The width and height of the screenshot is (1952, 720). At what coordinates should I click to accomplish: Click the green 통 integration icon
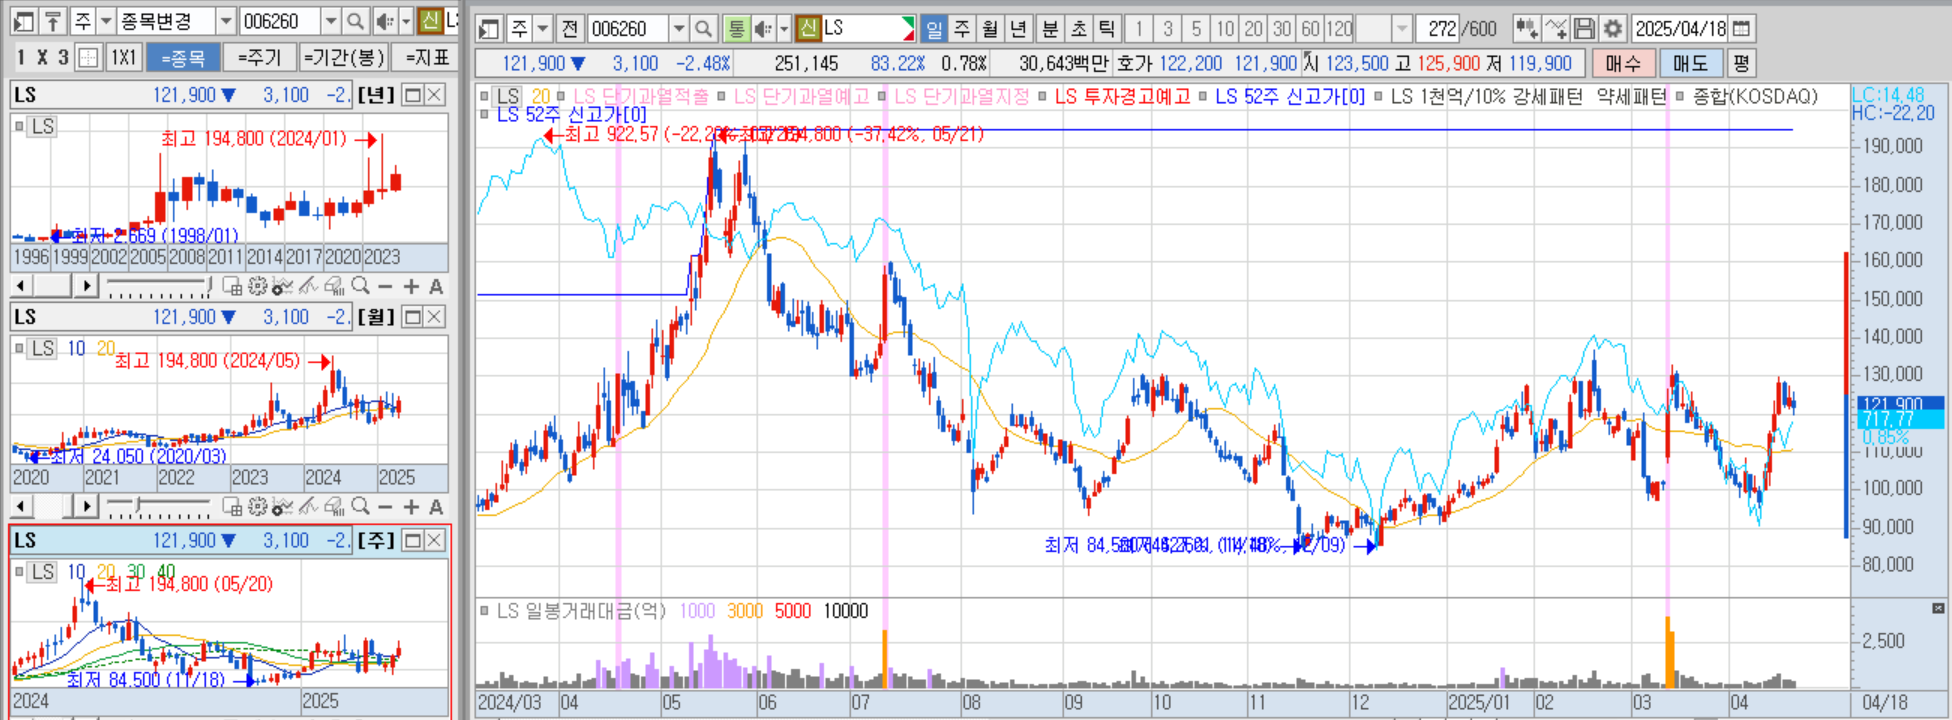coord(736,29)
